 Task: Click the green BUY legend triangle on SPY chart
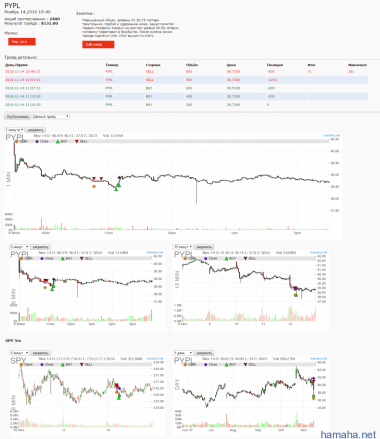pyautogui.click(x=63, y=364)
